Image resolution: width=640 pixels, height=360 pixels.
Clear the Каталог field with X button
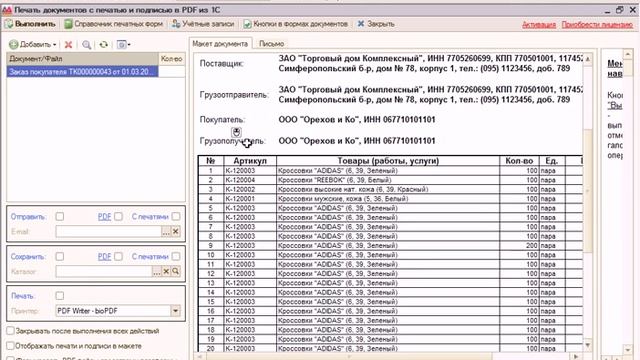[x=166, y=271]
